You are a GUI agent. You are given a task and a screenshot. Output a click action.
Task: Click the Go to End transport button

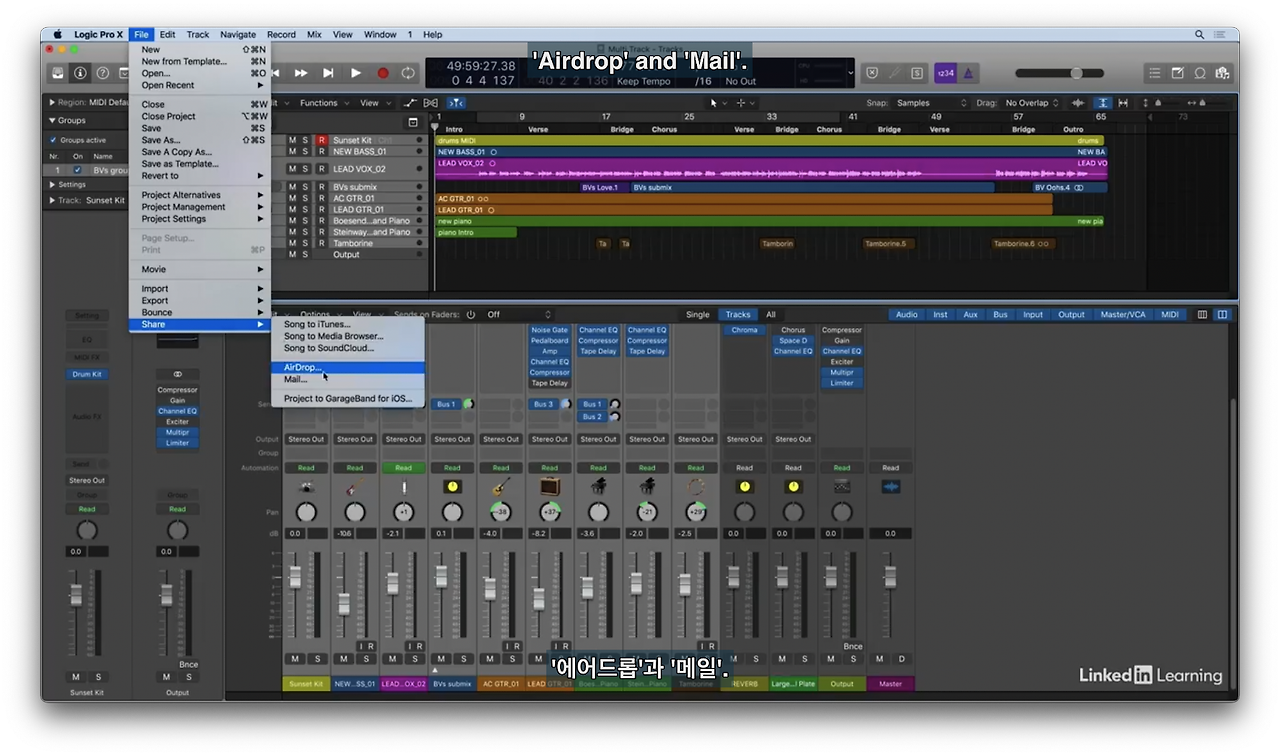(x=328, y=73)
